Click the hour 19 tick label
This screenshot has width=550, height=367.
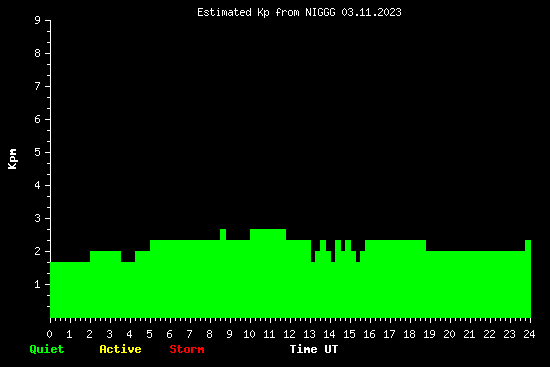pos(429,334)
